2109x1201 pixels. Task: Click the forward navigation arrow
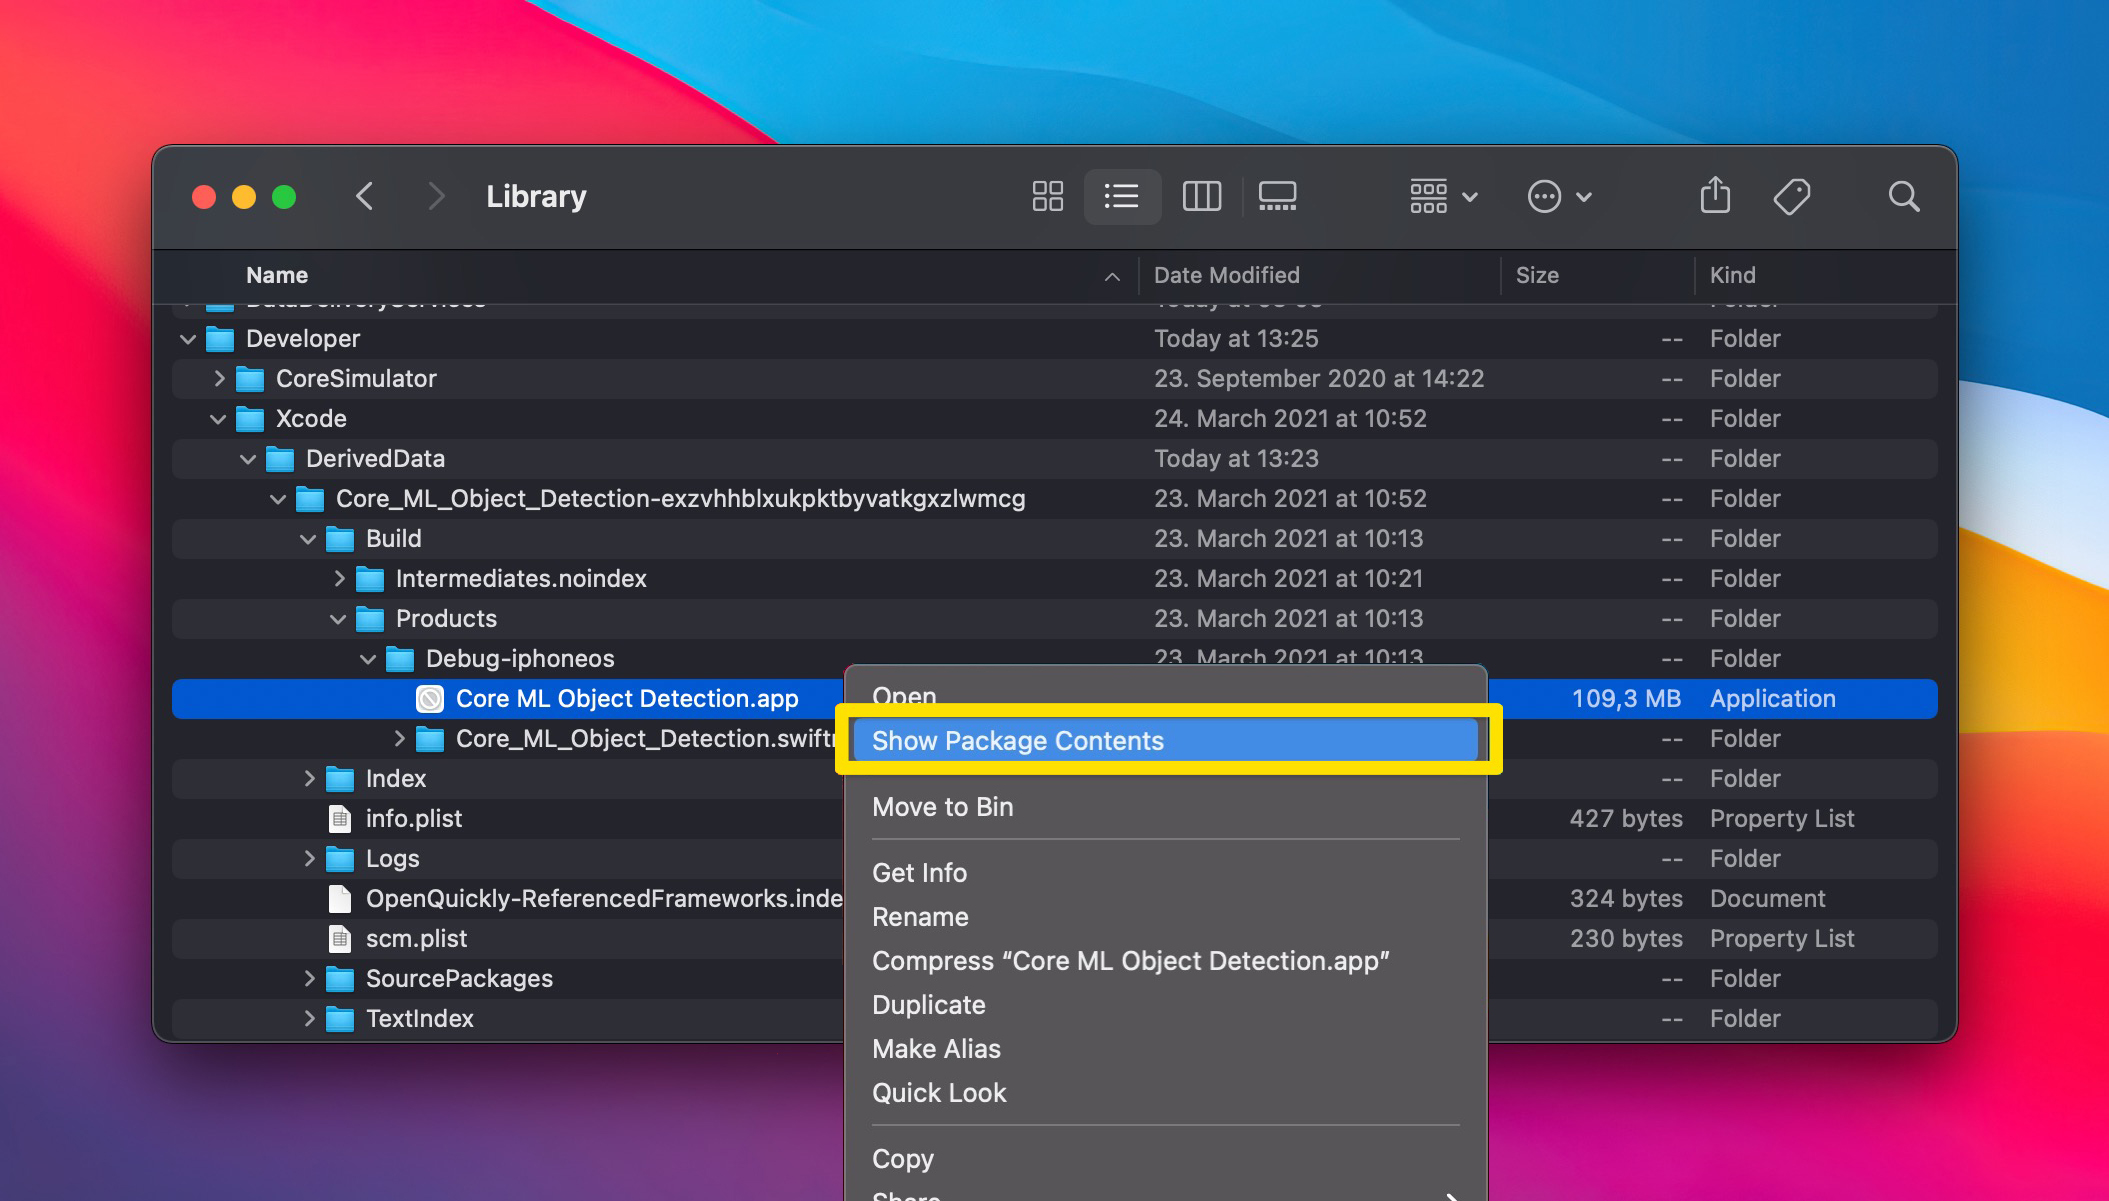(430, 196)
